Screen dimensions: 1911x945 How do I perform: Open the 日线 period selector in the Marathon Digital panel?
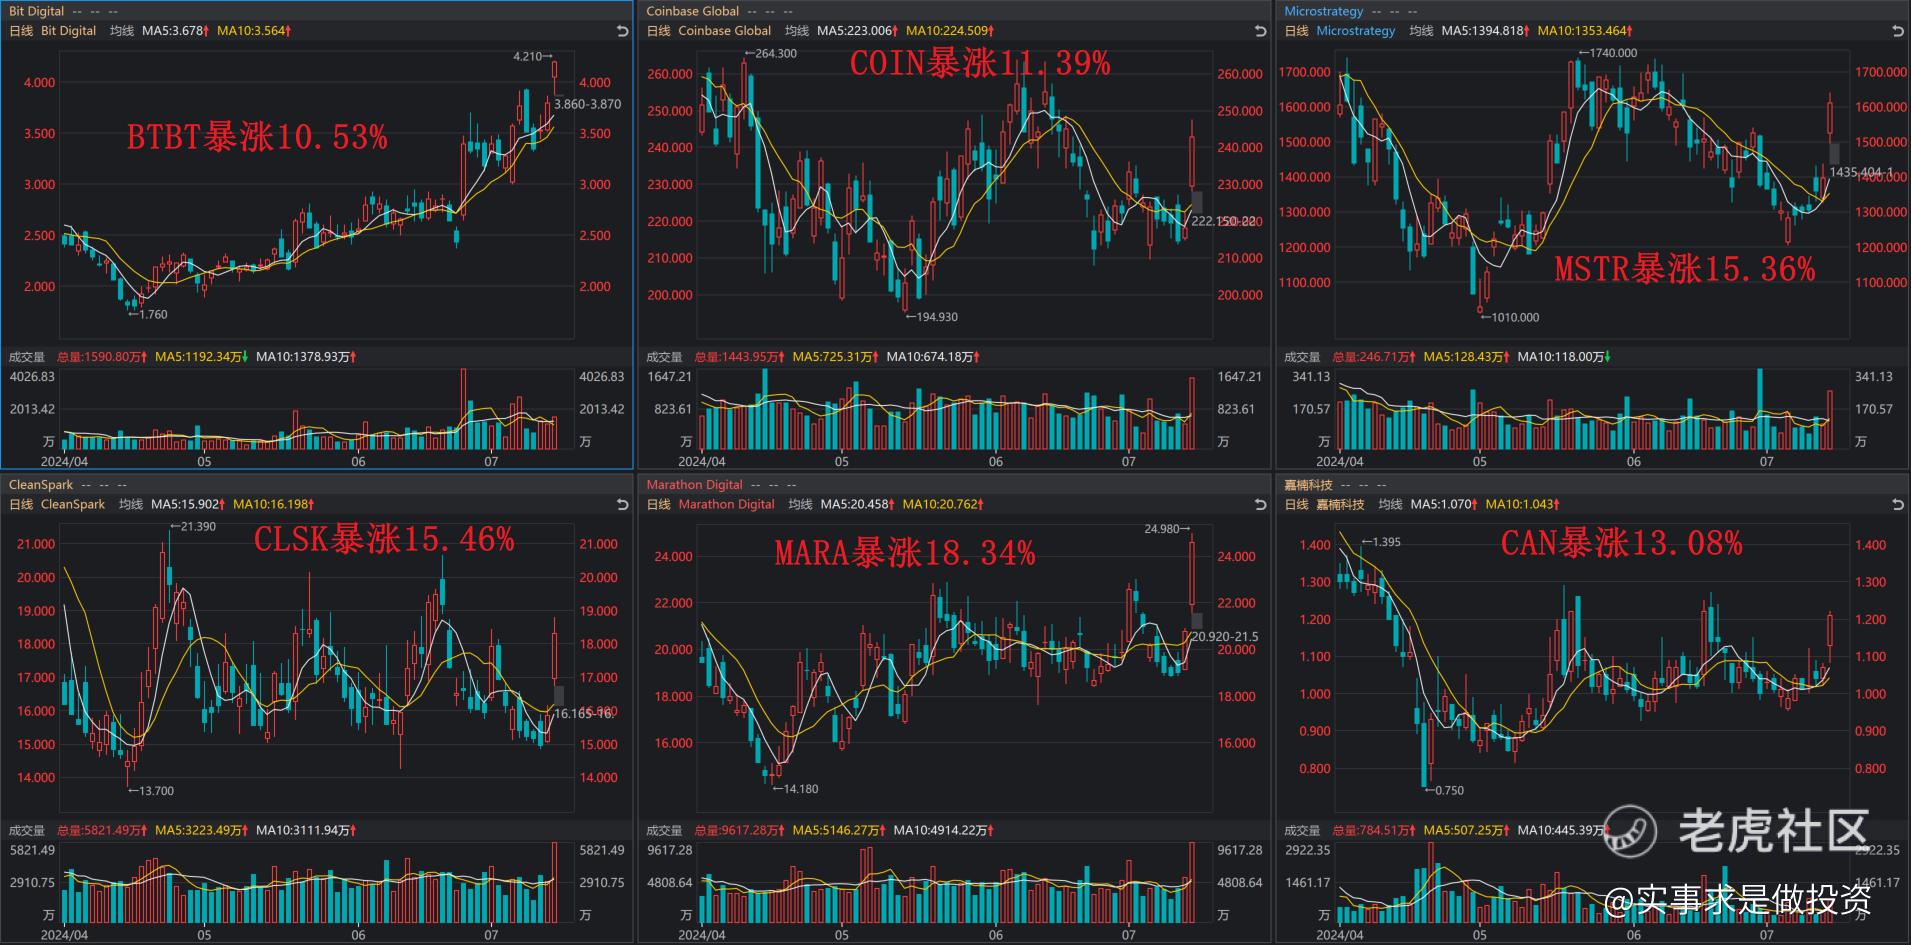(659, 505)
